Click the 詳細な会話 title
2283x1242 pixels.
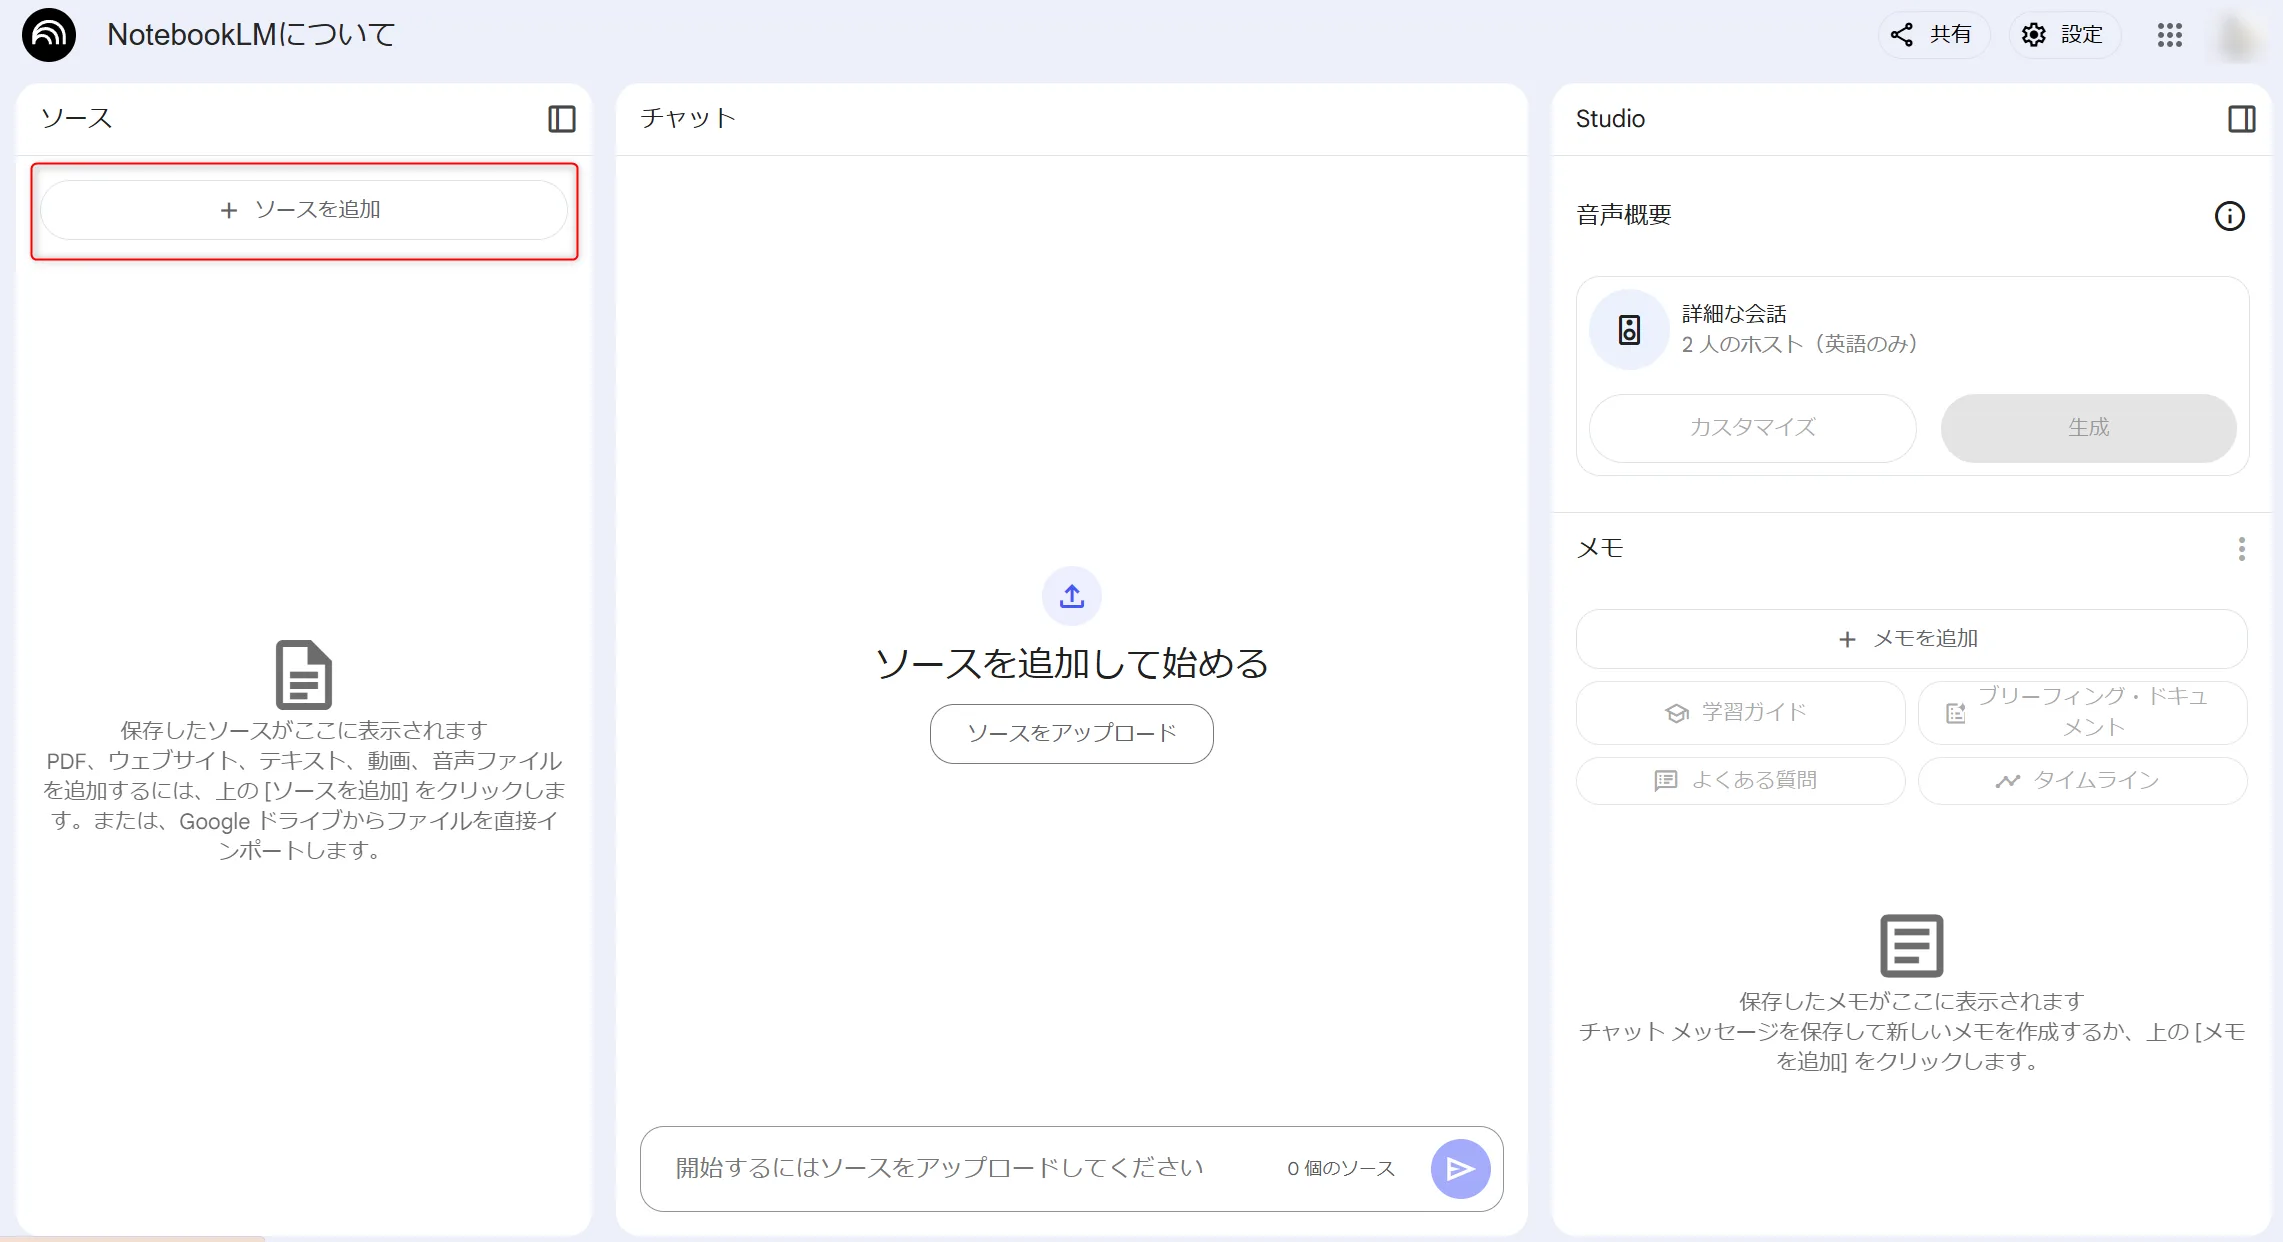coord(1734,314)
